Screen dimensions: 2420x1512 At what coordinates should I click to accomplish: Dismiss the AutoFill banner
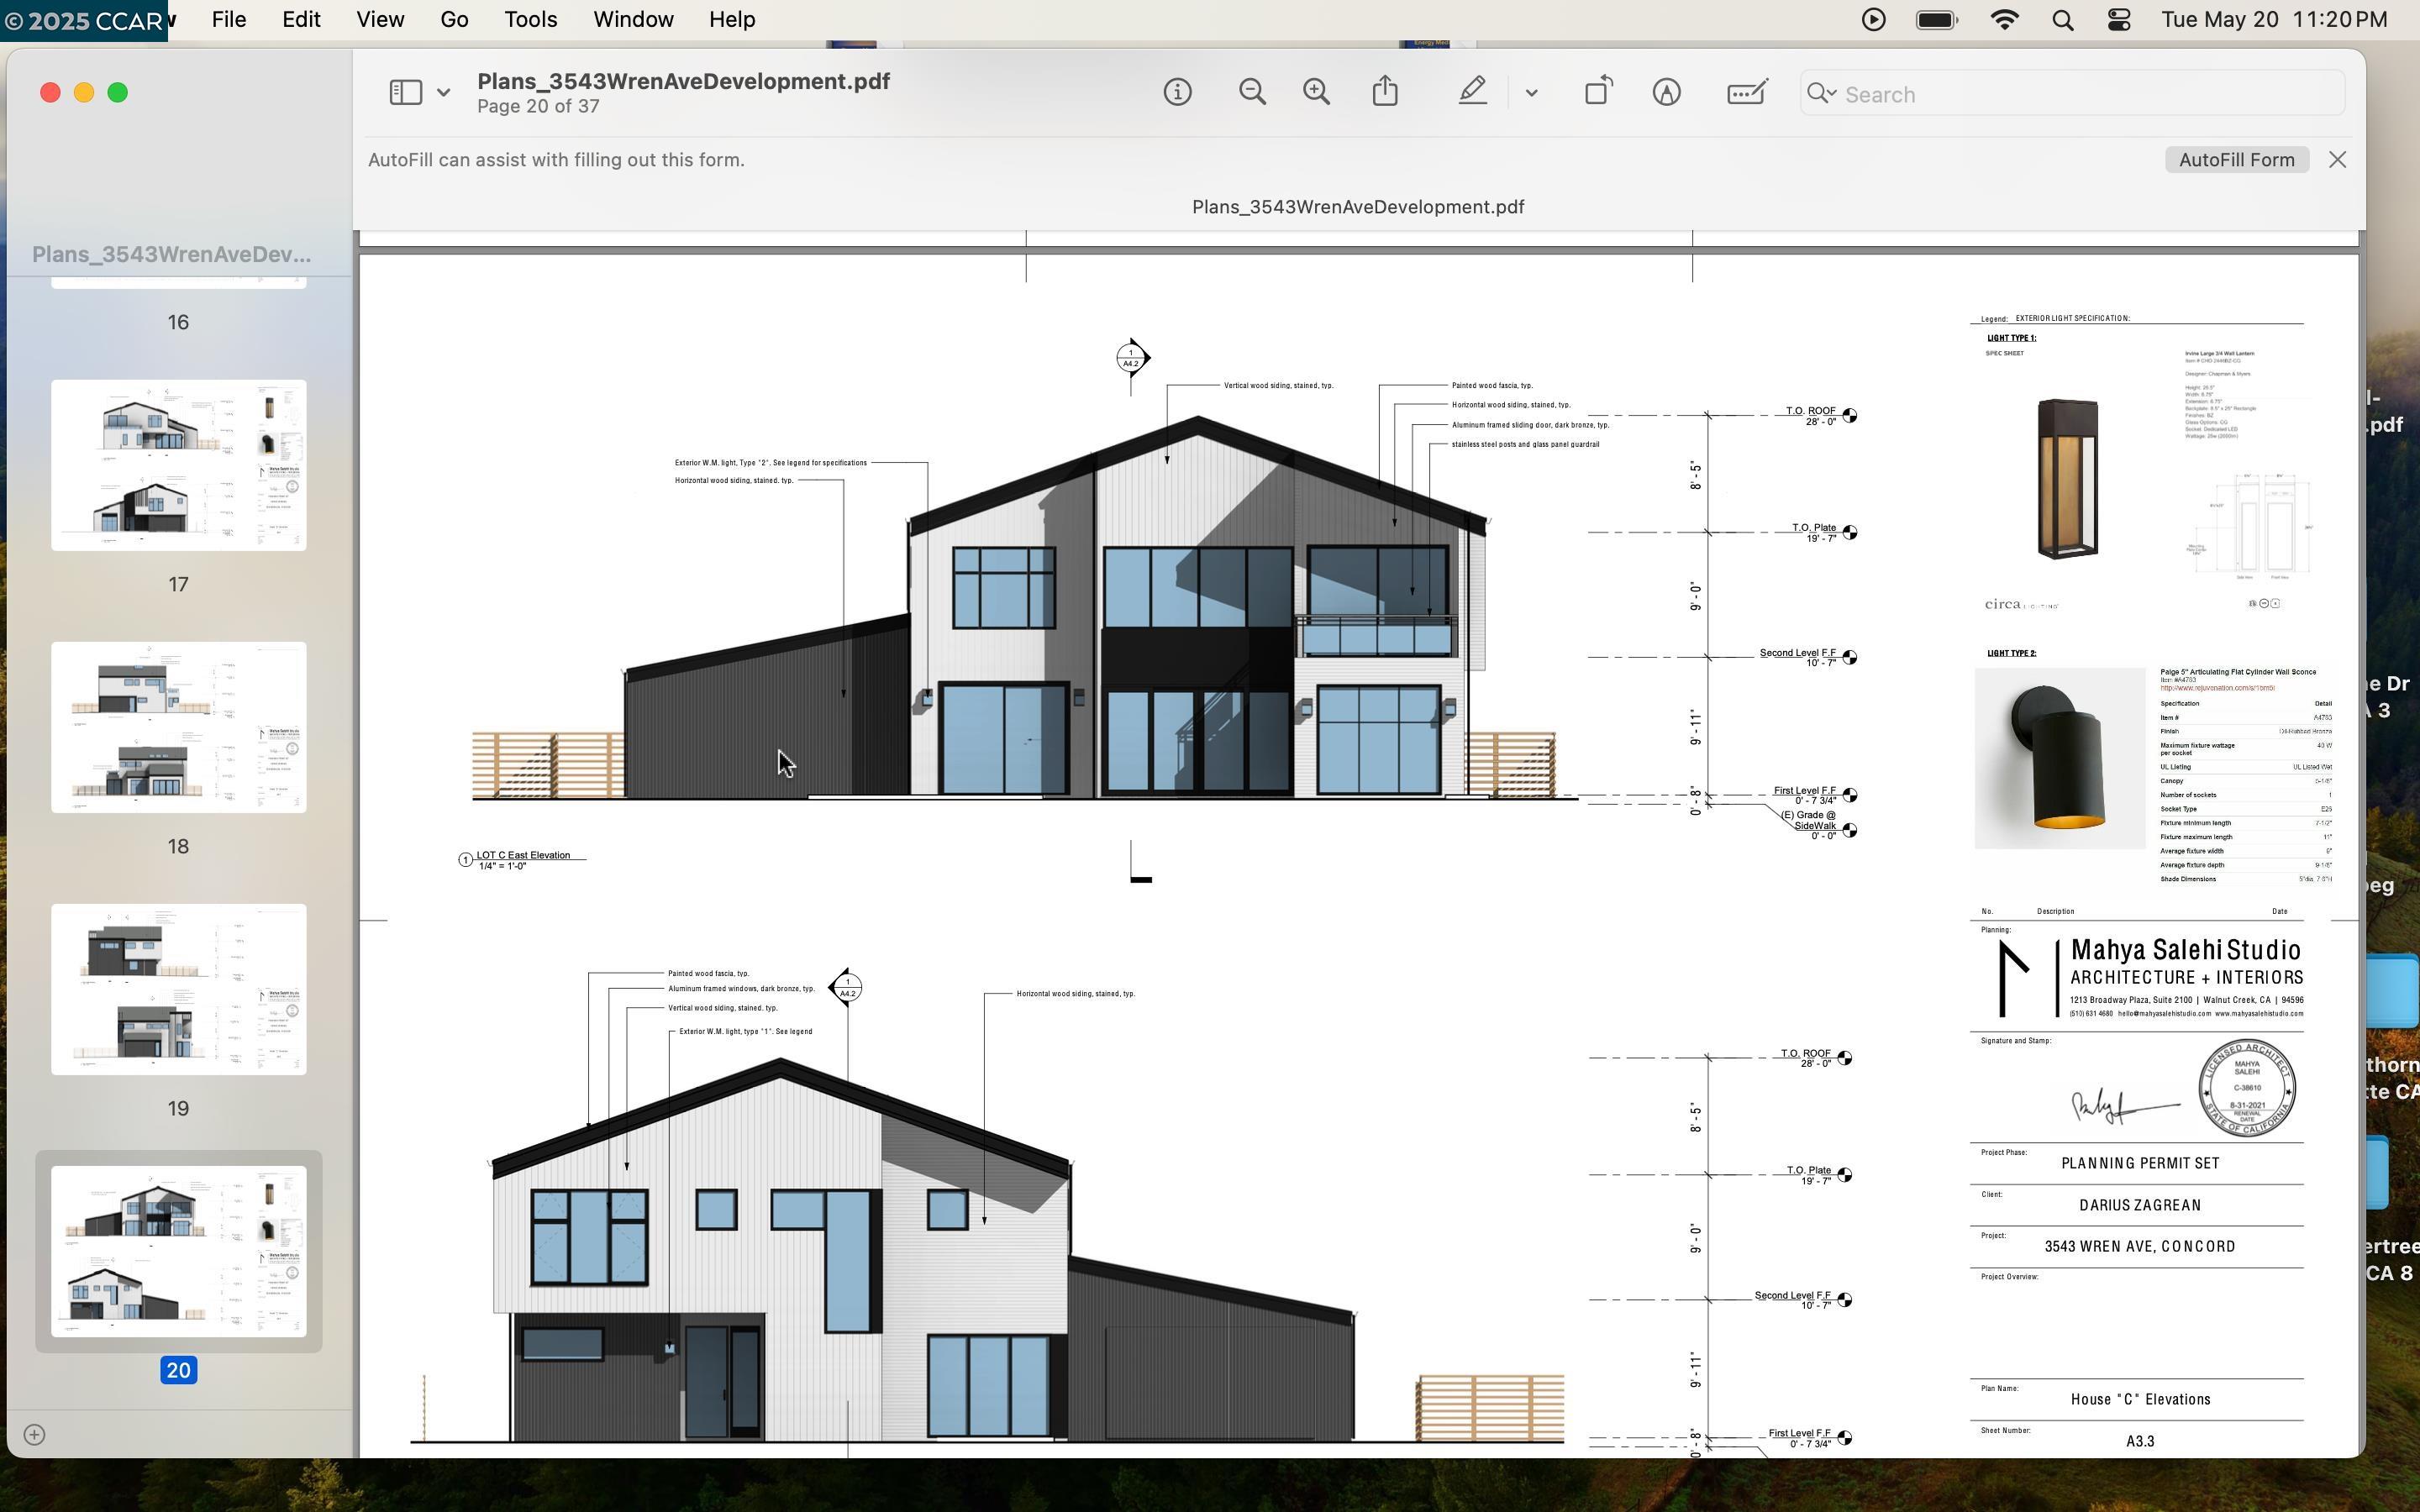[x=2337, y=160]
